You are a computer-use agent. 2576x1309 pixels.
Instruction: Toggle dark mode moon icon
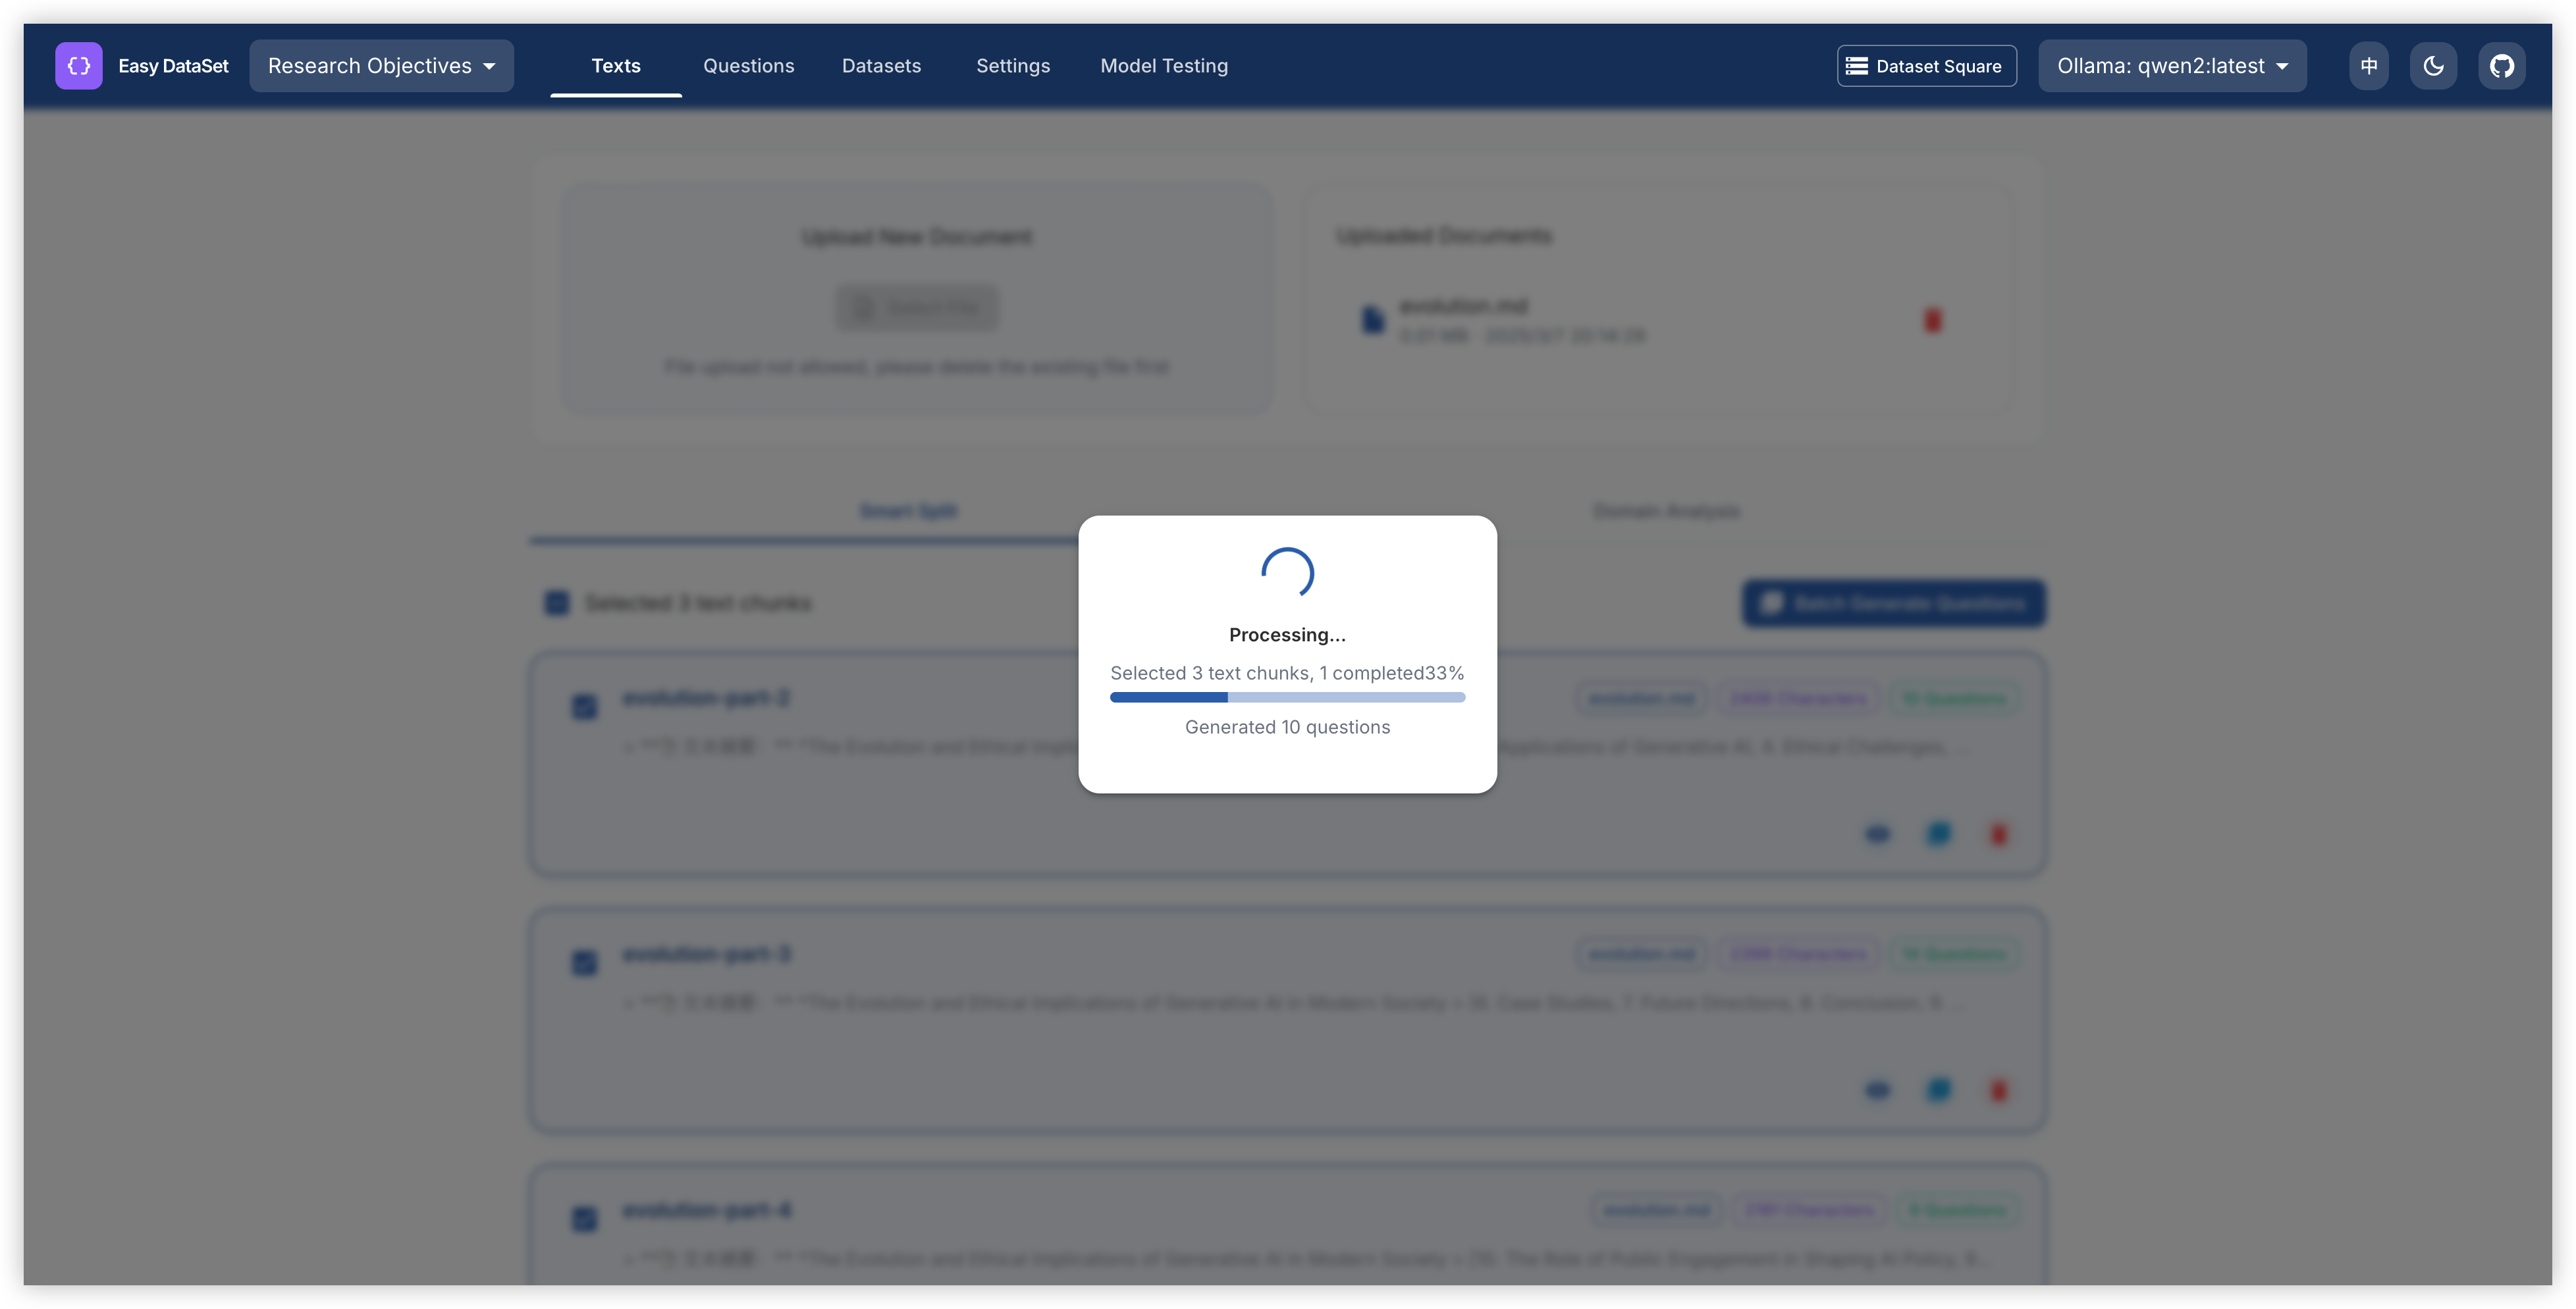[x=2433, y=66]
